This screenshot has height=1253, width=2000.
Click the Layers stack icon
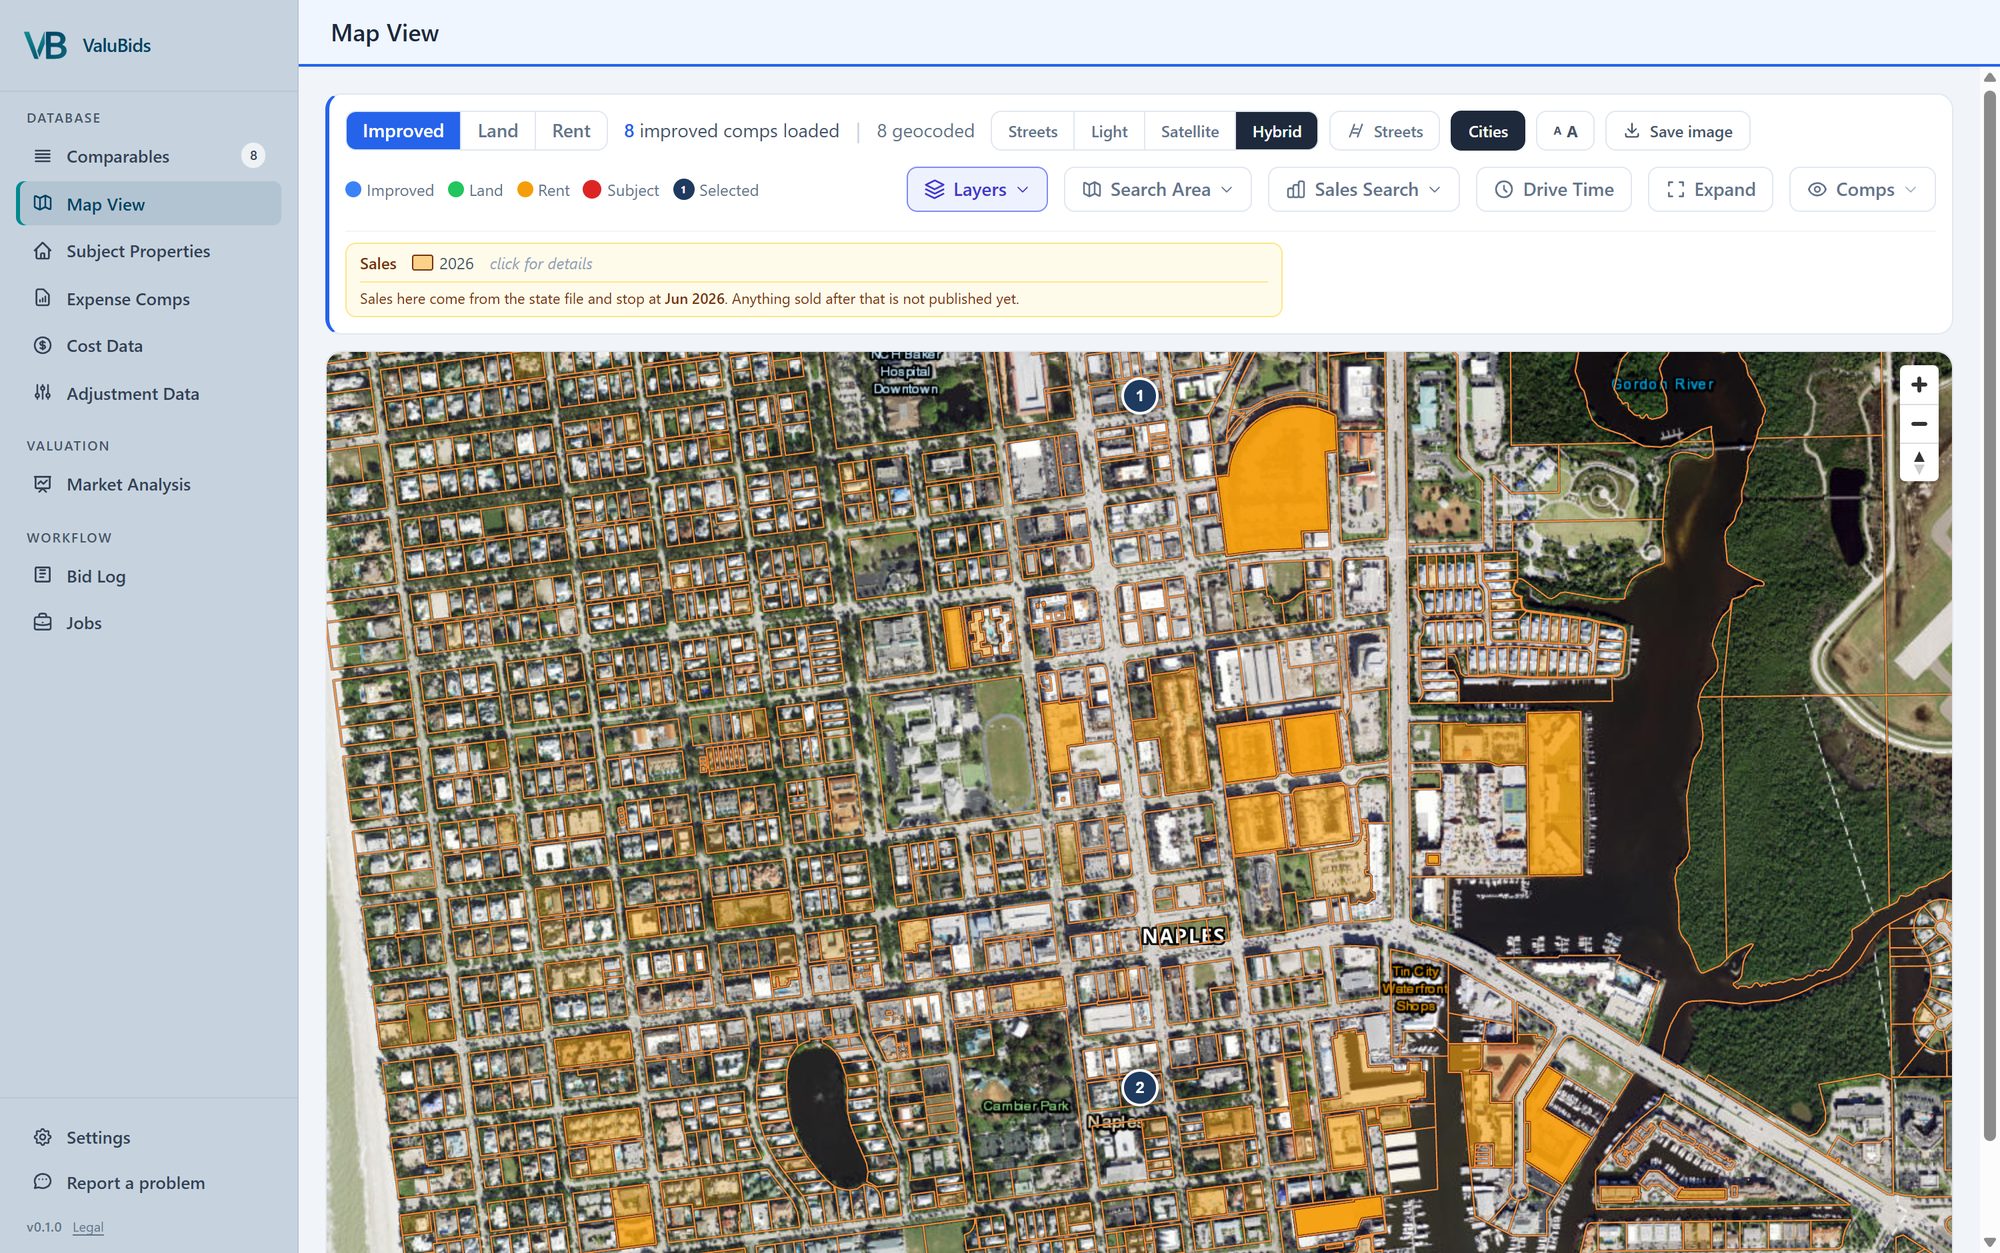coord(934,189)
